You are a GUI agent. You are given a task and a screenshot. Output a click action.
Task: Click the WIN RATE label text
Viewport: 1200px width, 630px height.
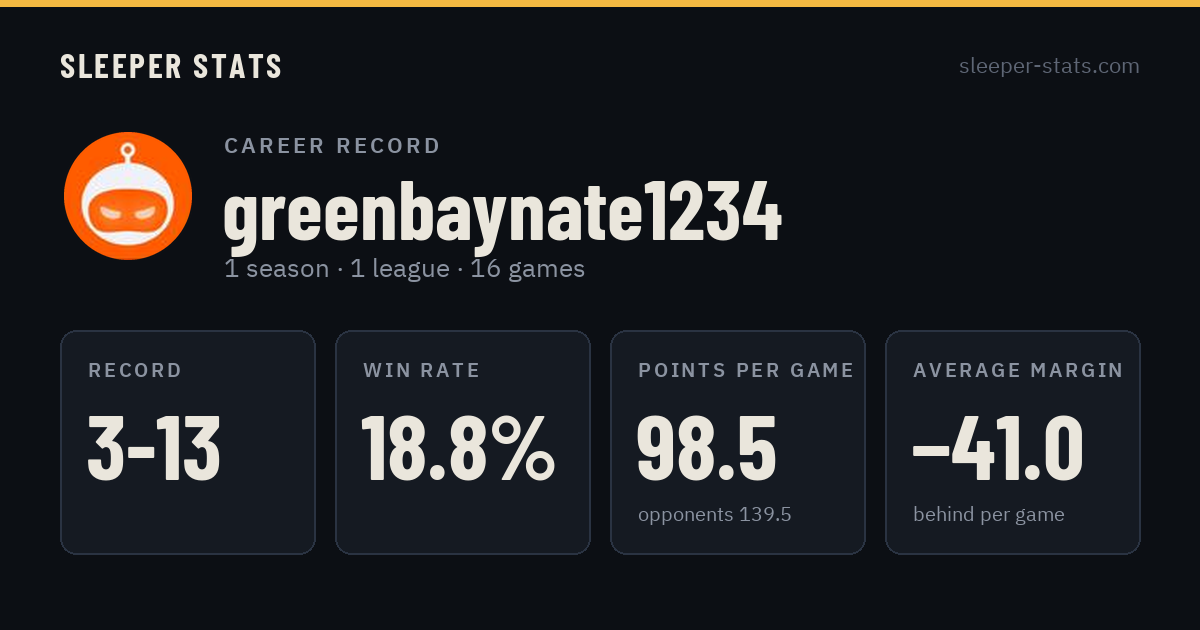pyautogui.click(x=422, y=371)
